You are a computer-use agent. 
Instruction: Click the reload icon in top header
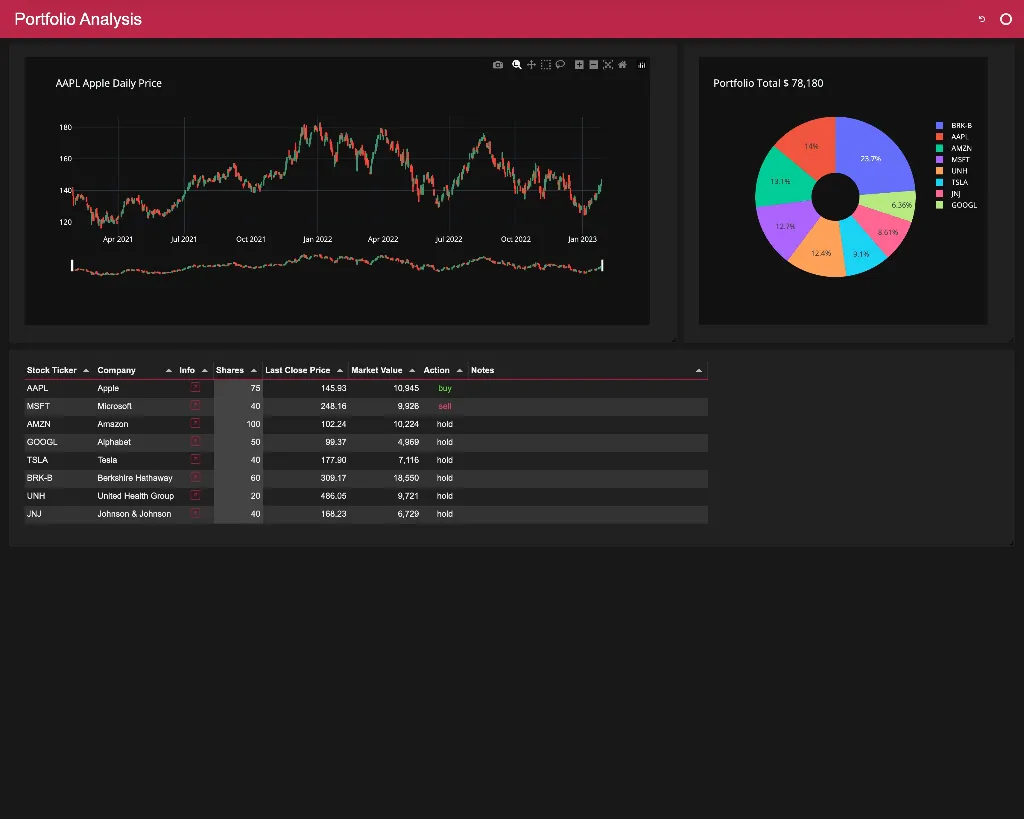point(981,19)
